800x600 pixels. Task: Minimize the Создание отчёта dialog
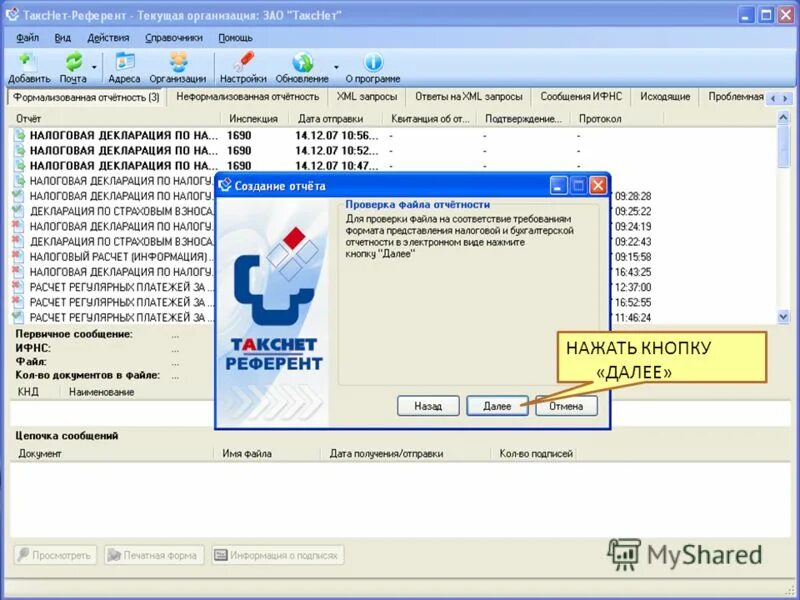coord(559,186)
